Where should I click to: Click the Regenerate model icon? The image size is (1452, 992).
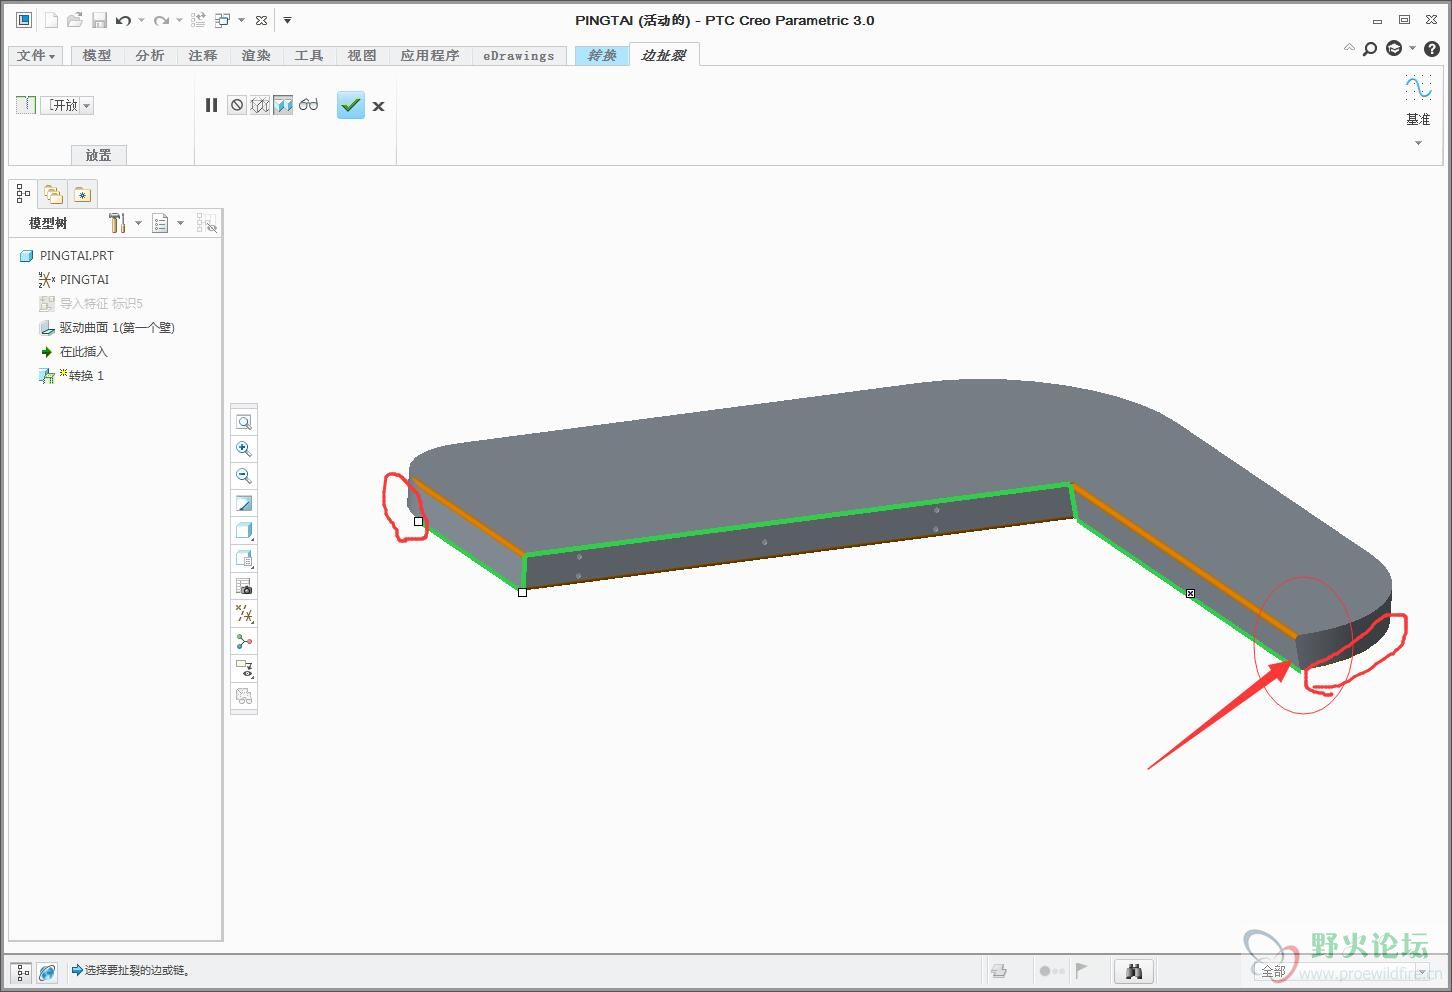pos(198,20)
